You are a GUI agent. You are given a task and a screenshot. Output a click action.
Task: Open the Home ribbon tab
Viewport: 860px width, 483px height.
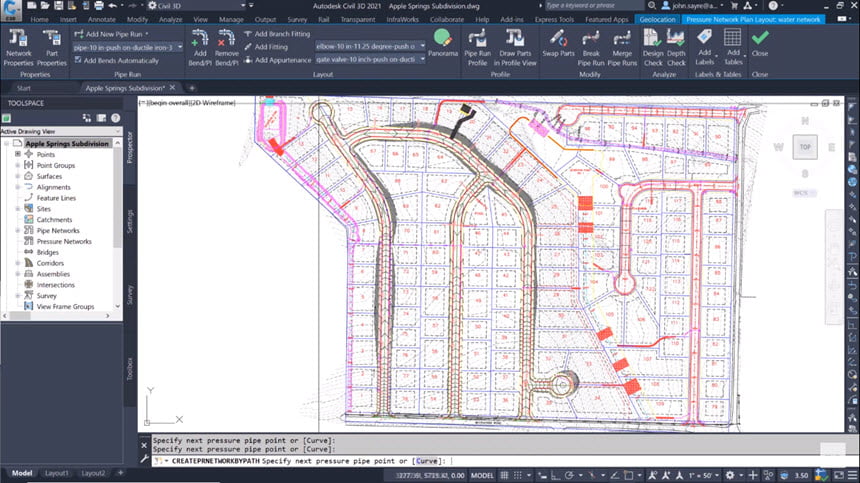click(x=39, y=19)
